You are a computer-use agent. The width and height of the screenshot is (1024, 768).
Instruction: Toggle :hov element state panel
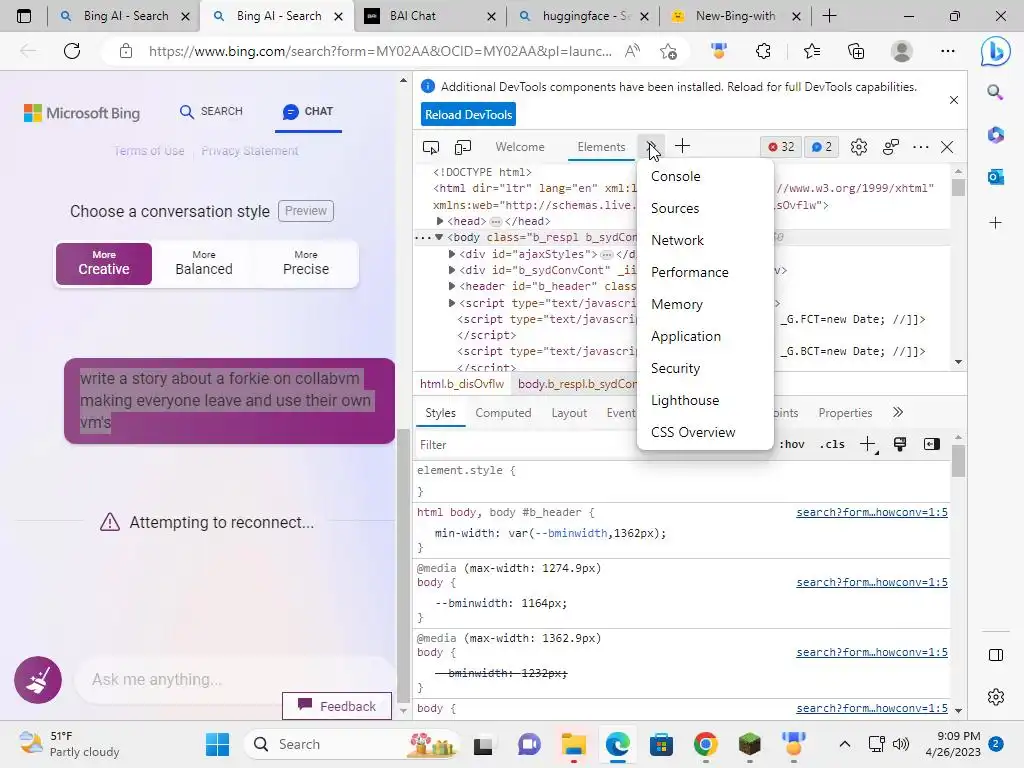coord(792,444)
